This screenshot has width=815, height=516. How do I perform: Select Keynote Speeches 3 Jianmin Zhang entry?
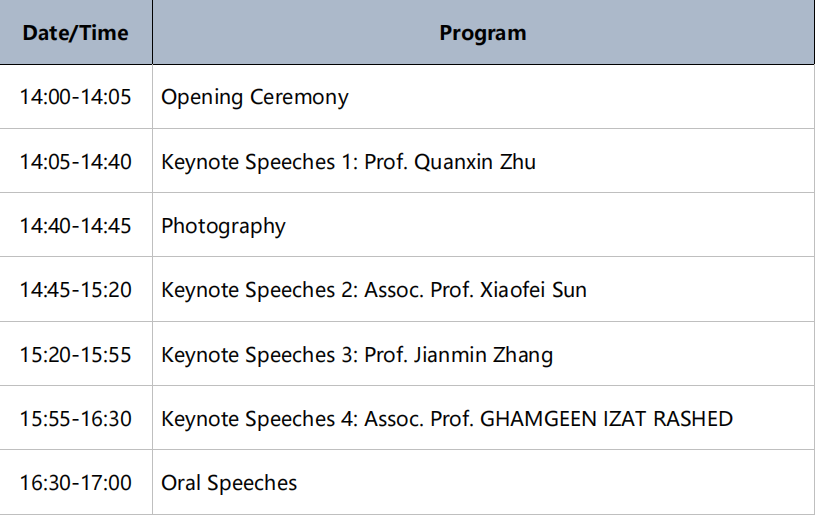483,354
